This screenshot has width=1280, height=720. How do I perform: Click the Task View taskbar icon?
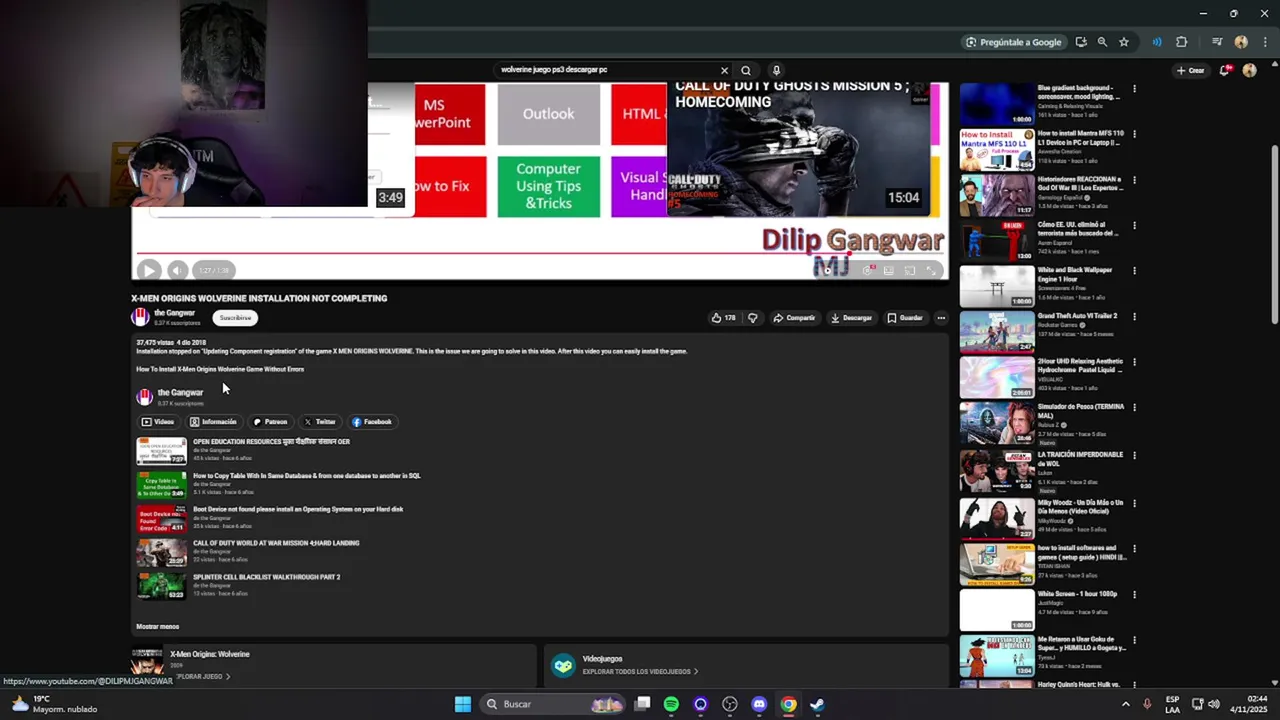[x=643, y=704]
